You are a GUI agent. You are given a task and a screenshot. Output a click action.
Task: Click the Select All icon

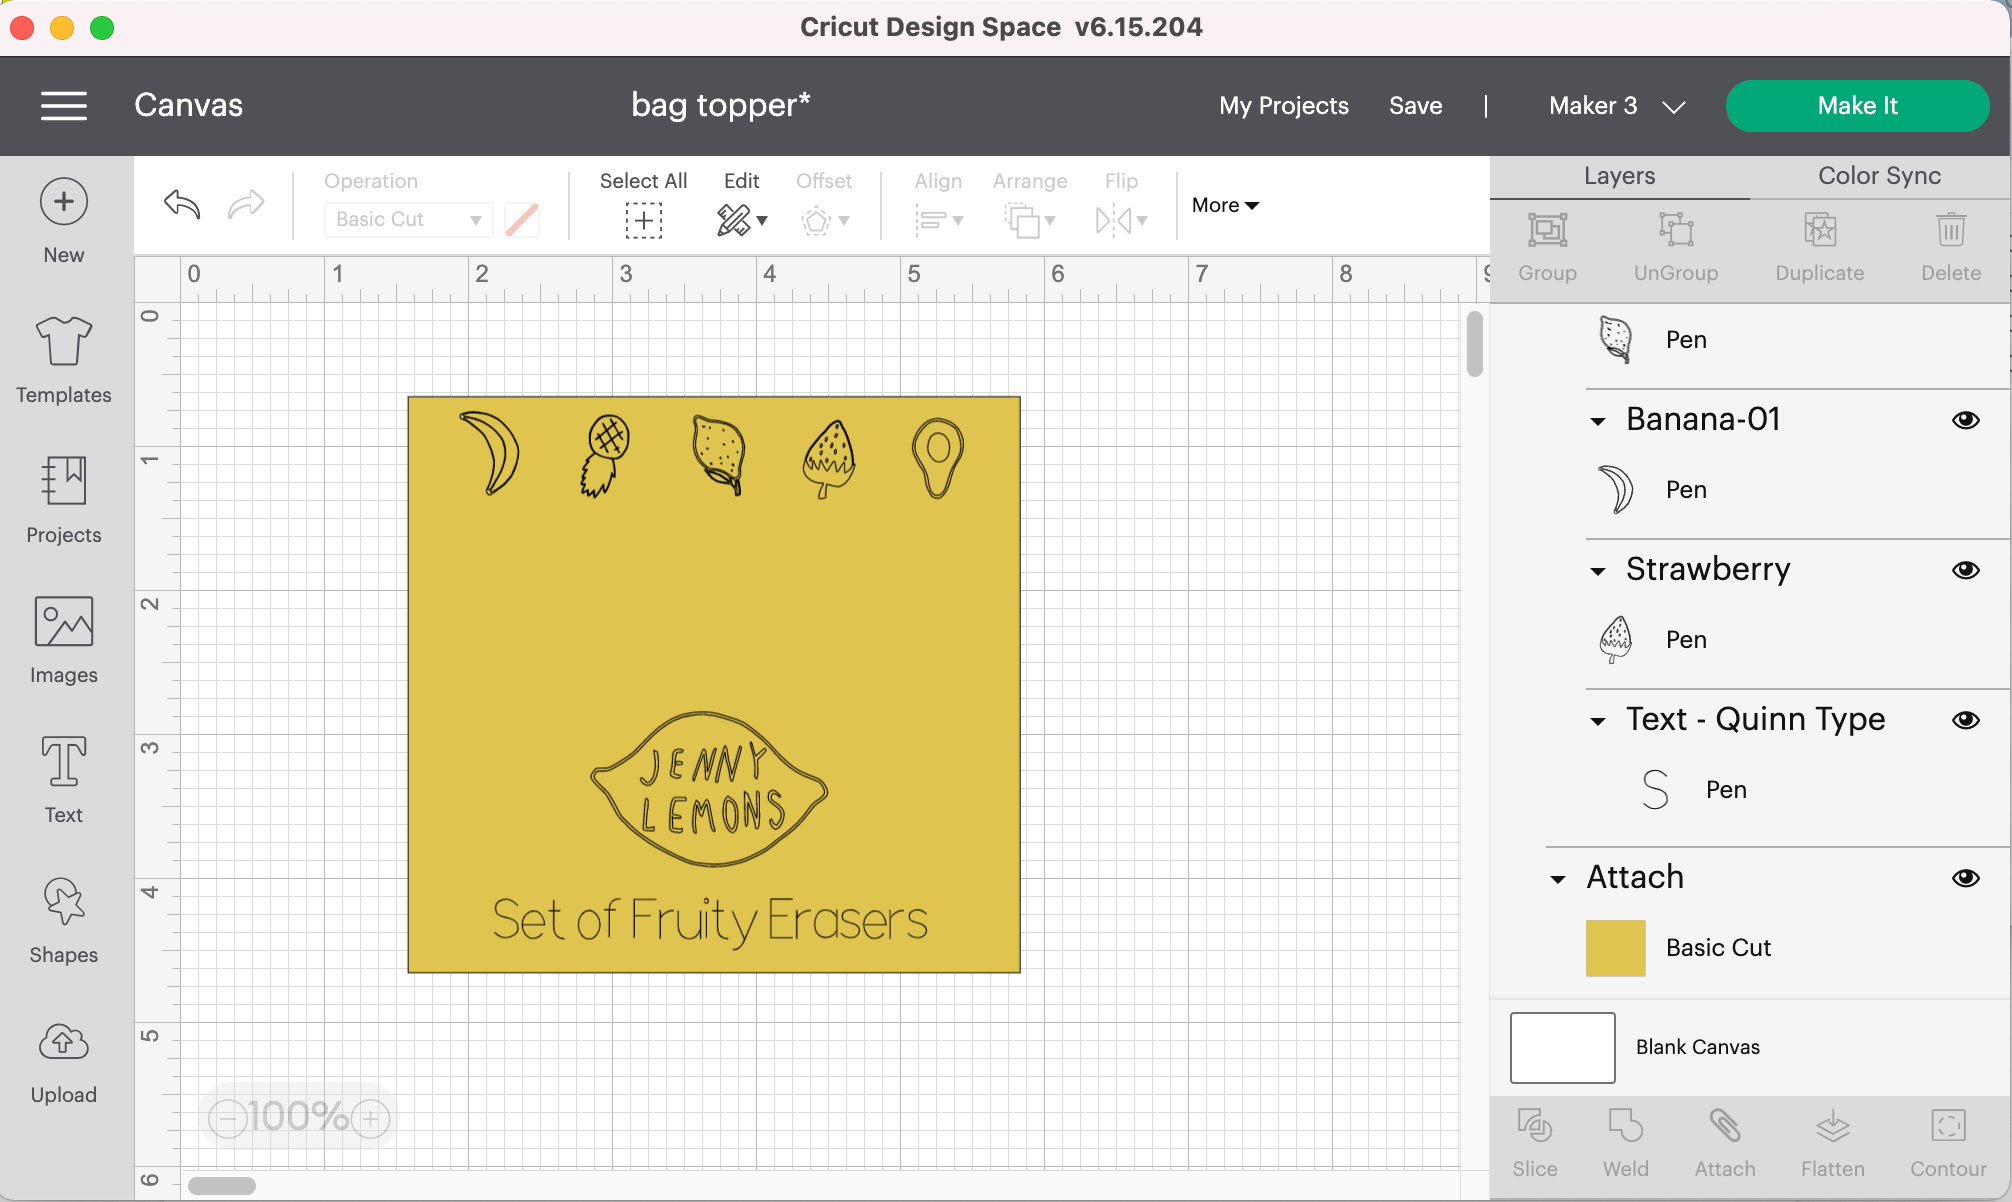point(643,219)
